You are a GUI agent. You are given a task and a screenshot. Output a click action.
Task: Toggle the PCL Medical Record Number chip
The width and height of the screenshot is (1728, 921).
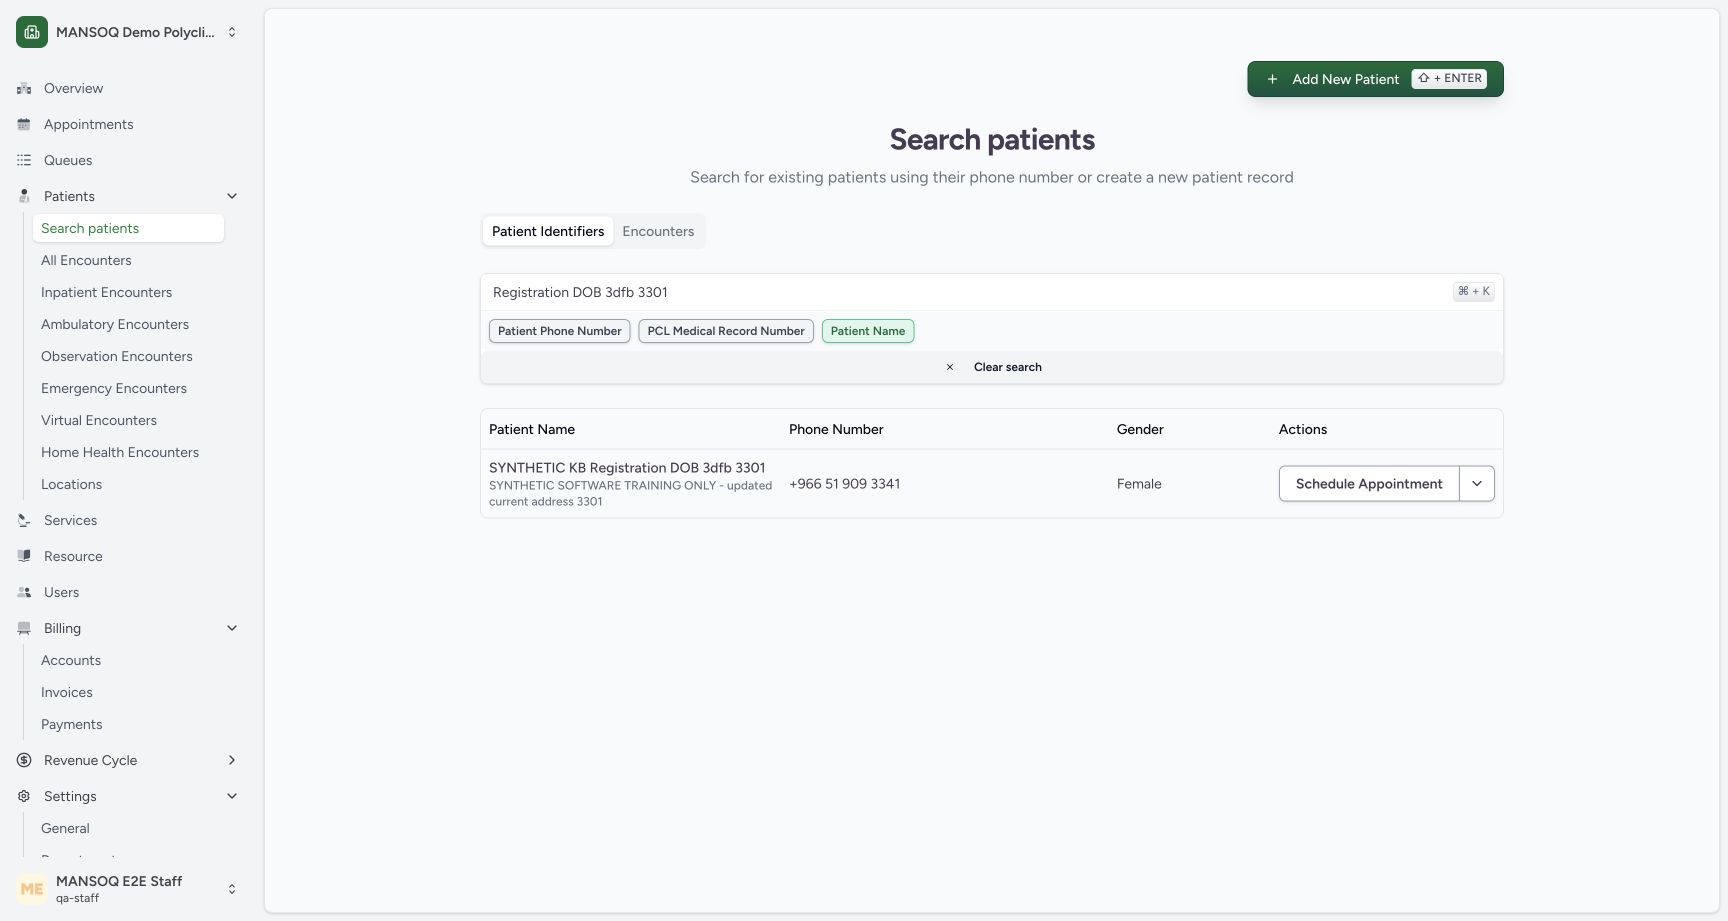[x=726, y=331]
